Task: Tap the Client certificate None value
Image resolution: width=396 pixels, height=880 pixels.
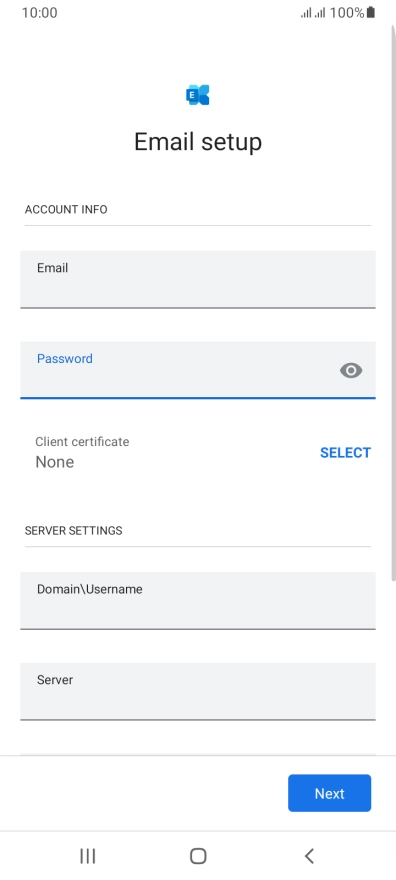Action: pyautogui.click(x=54, y=462)
